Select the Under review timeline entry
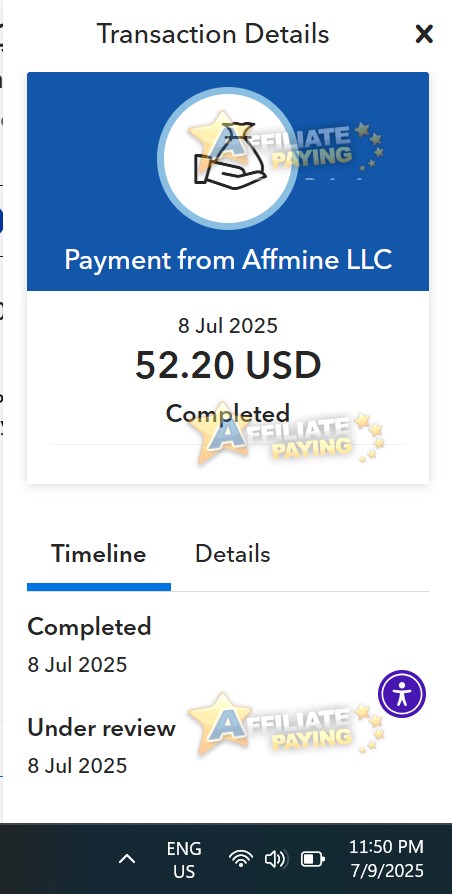Screen dimensions: 452x894 [x=101, y=746]
